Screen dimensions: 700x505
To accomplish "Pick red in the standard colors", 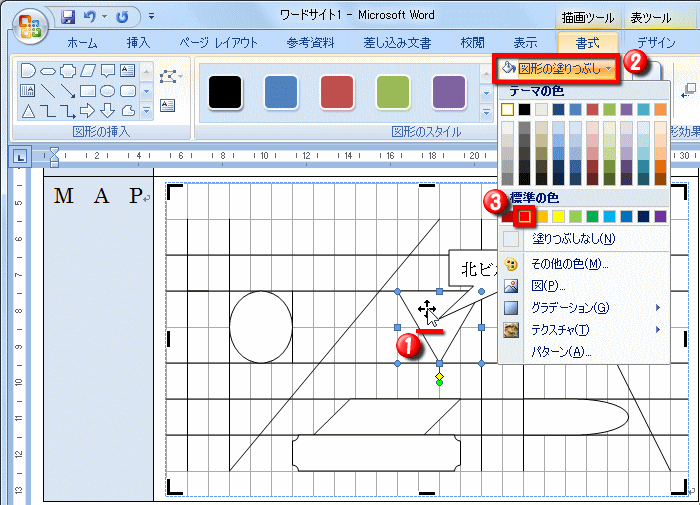I will (x=525, y=217).
